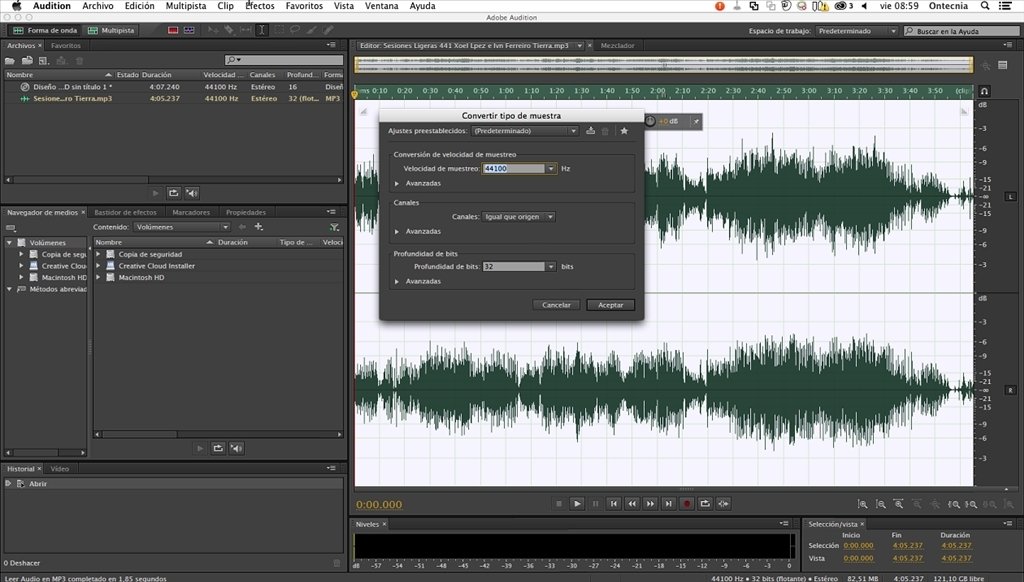Click the Velocidad de muestreo input field
Image resolution: width=1024 pixels, height=582 pixels.
(x=513, y=169)
